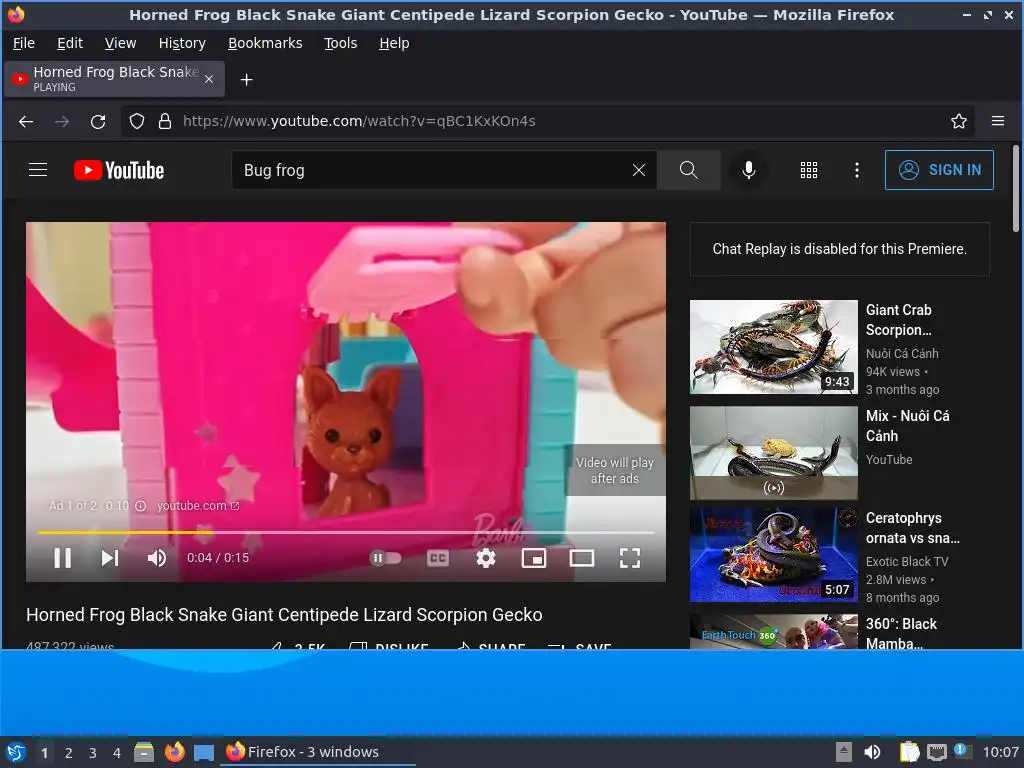Click the search magnifier button
Image resolution: width=1024 pixels, height=768 pixels.
point(688,170)
